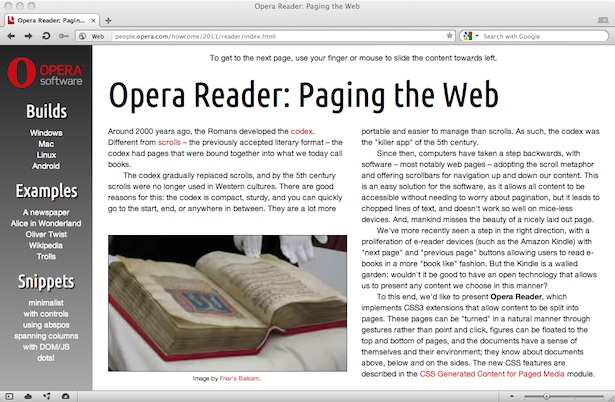
Task: Open the dots! snippet link
Action: click(x=46, y=358)
